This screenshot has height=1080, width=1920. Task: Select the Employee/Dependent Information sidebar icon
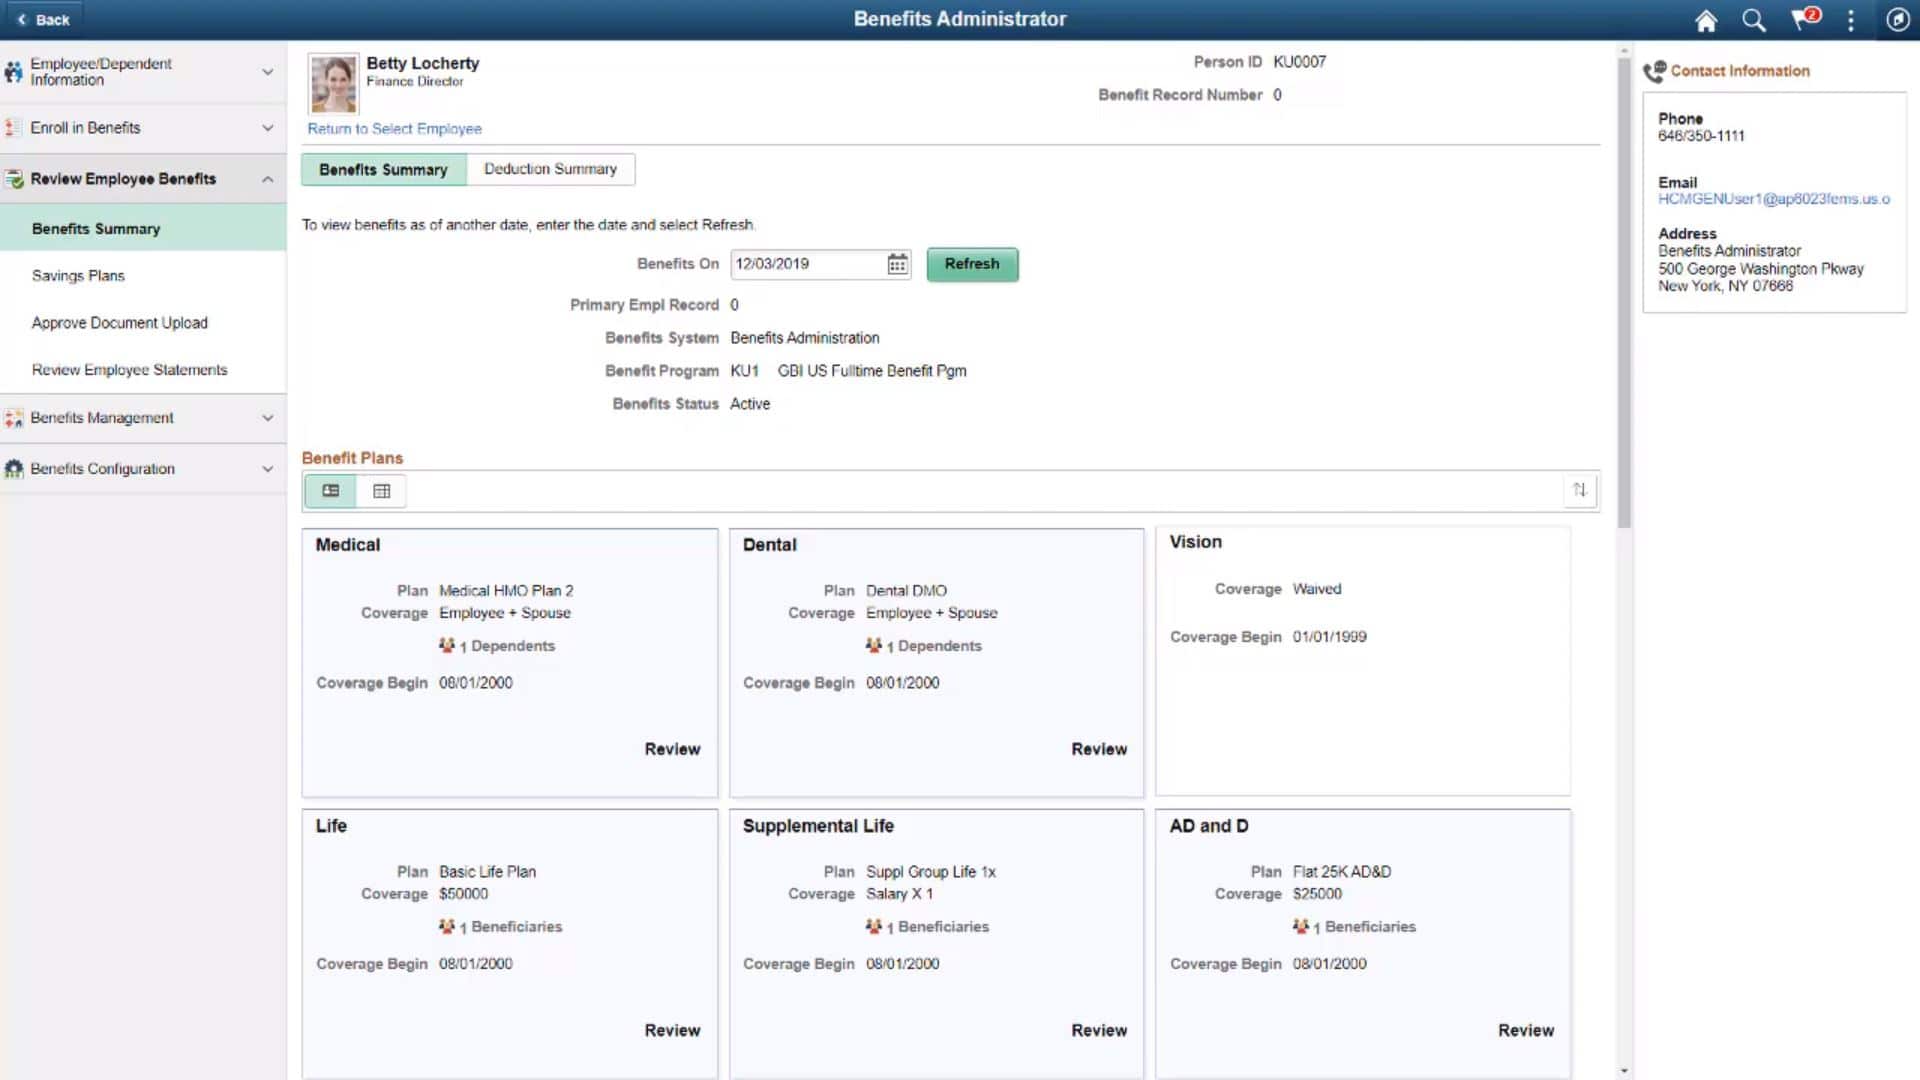(x=14, y=71)
